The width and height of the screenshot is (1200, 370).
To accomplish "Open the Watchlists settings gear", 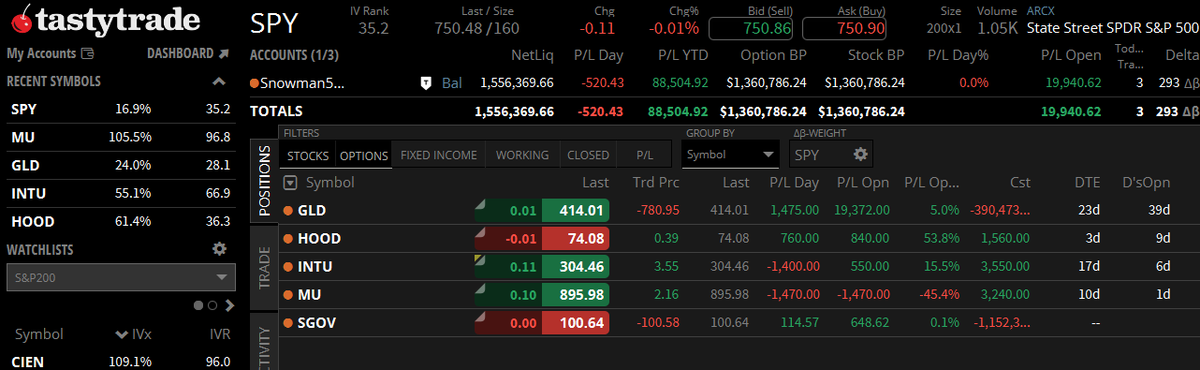I will (220, 249).
